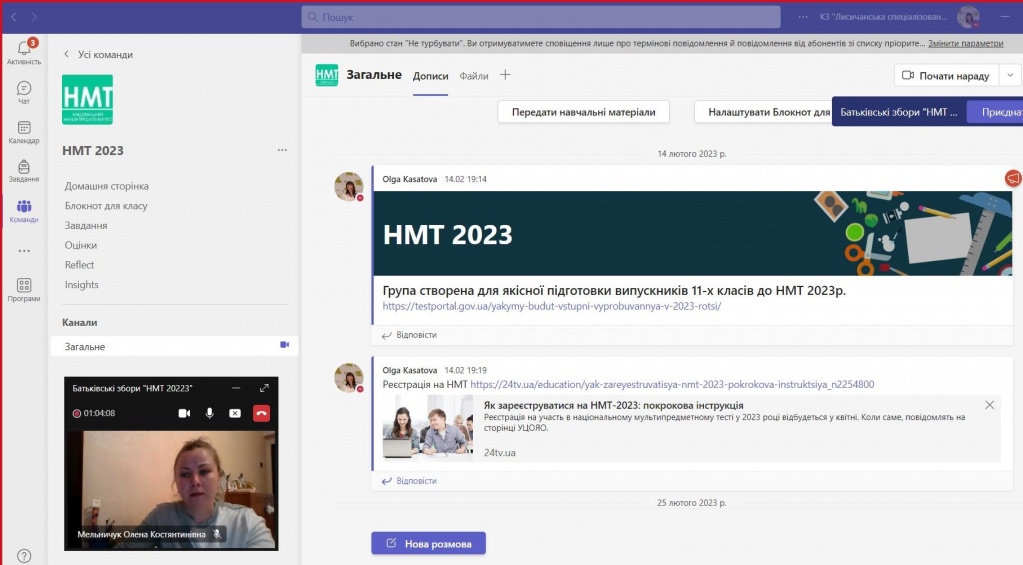Open Оцінки in the team menu

point(80,245)
